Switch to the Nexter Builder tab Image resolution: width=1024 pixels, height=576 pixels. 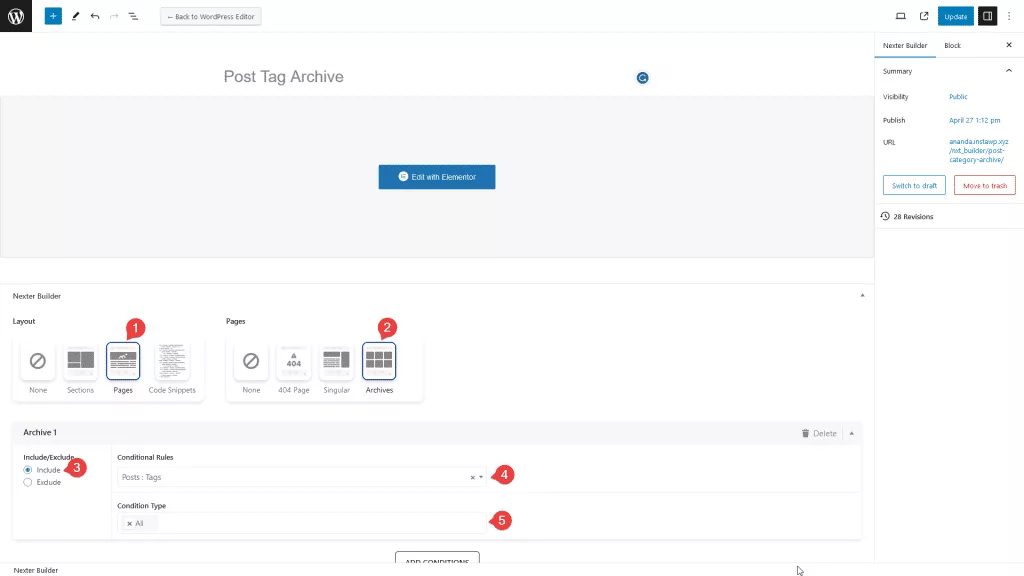point(904,45)
